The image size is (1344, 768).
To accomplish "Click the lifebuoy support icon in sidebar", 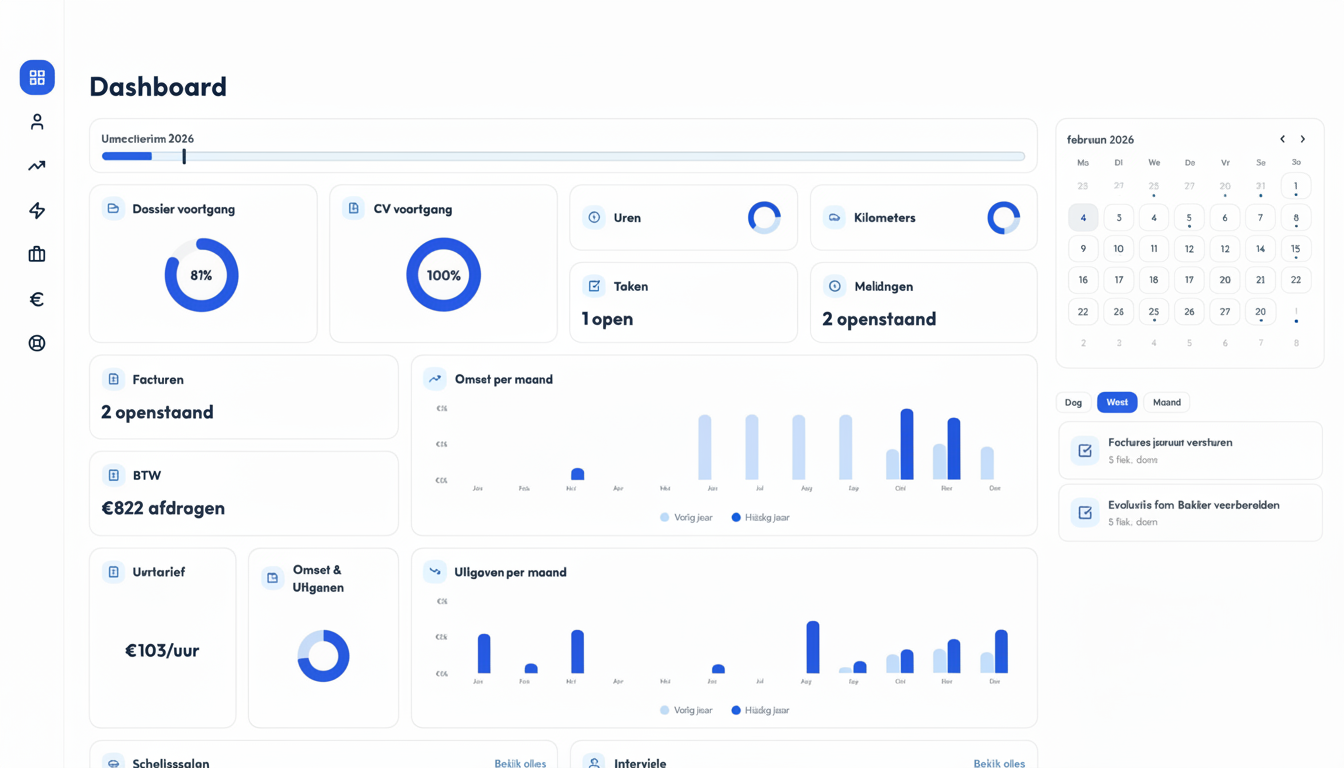I will pyautogui.click(x=37, y=343).
